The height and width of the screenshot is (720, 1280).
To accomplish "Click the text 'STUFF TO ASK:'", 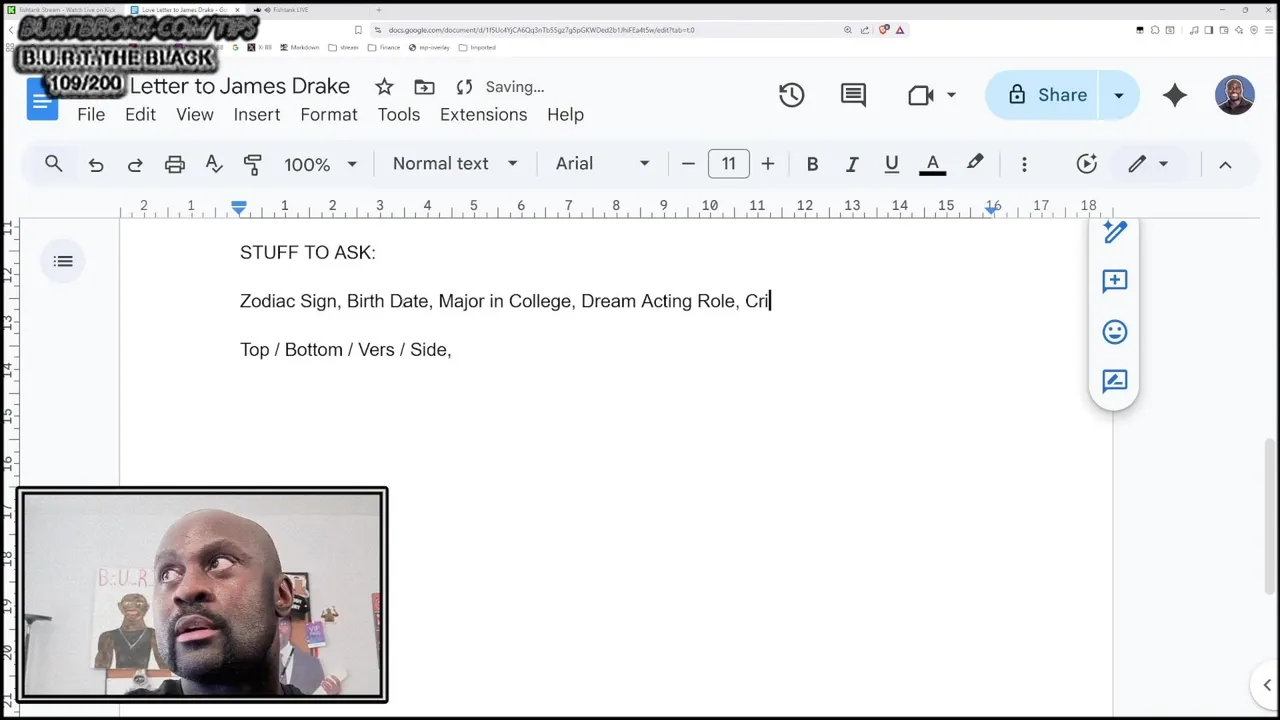I will pyautogui.click(x=308, y=253).
